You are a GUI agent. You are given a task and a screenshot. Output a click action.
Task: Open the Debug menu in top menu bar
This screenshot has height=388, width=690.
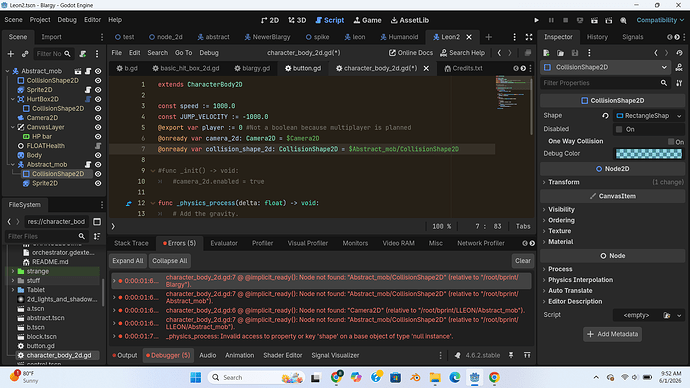point(67,20)
